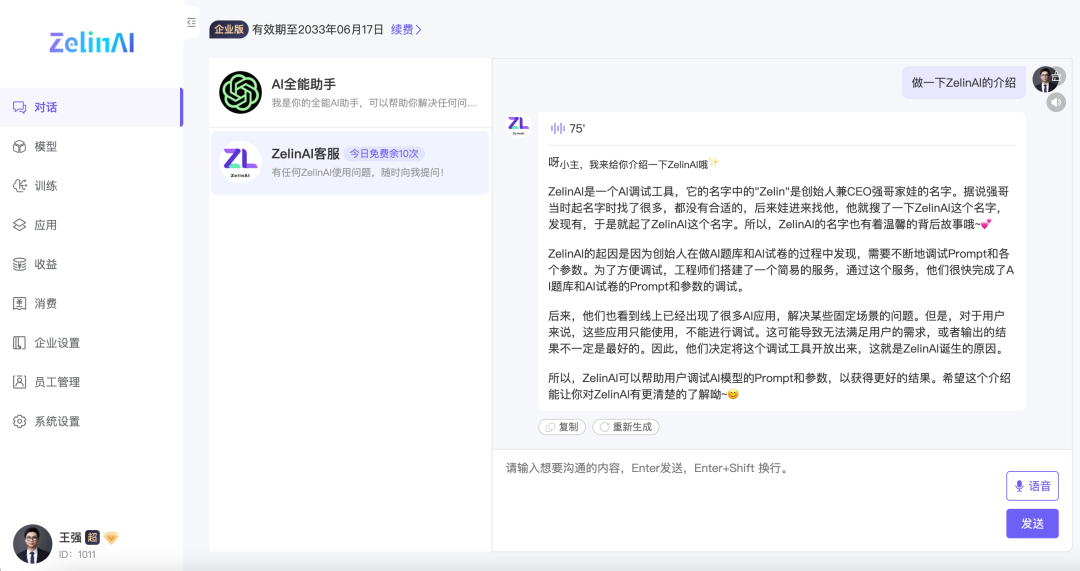This screenshot has height=571, width=1080.
Task: Play the 75' voice waveform icon
Action: coord(557,128)
